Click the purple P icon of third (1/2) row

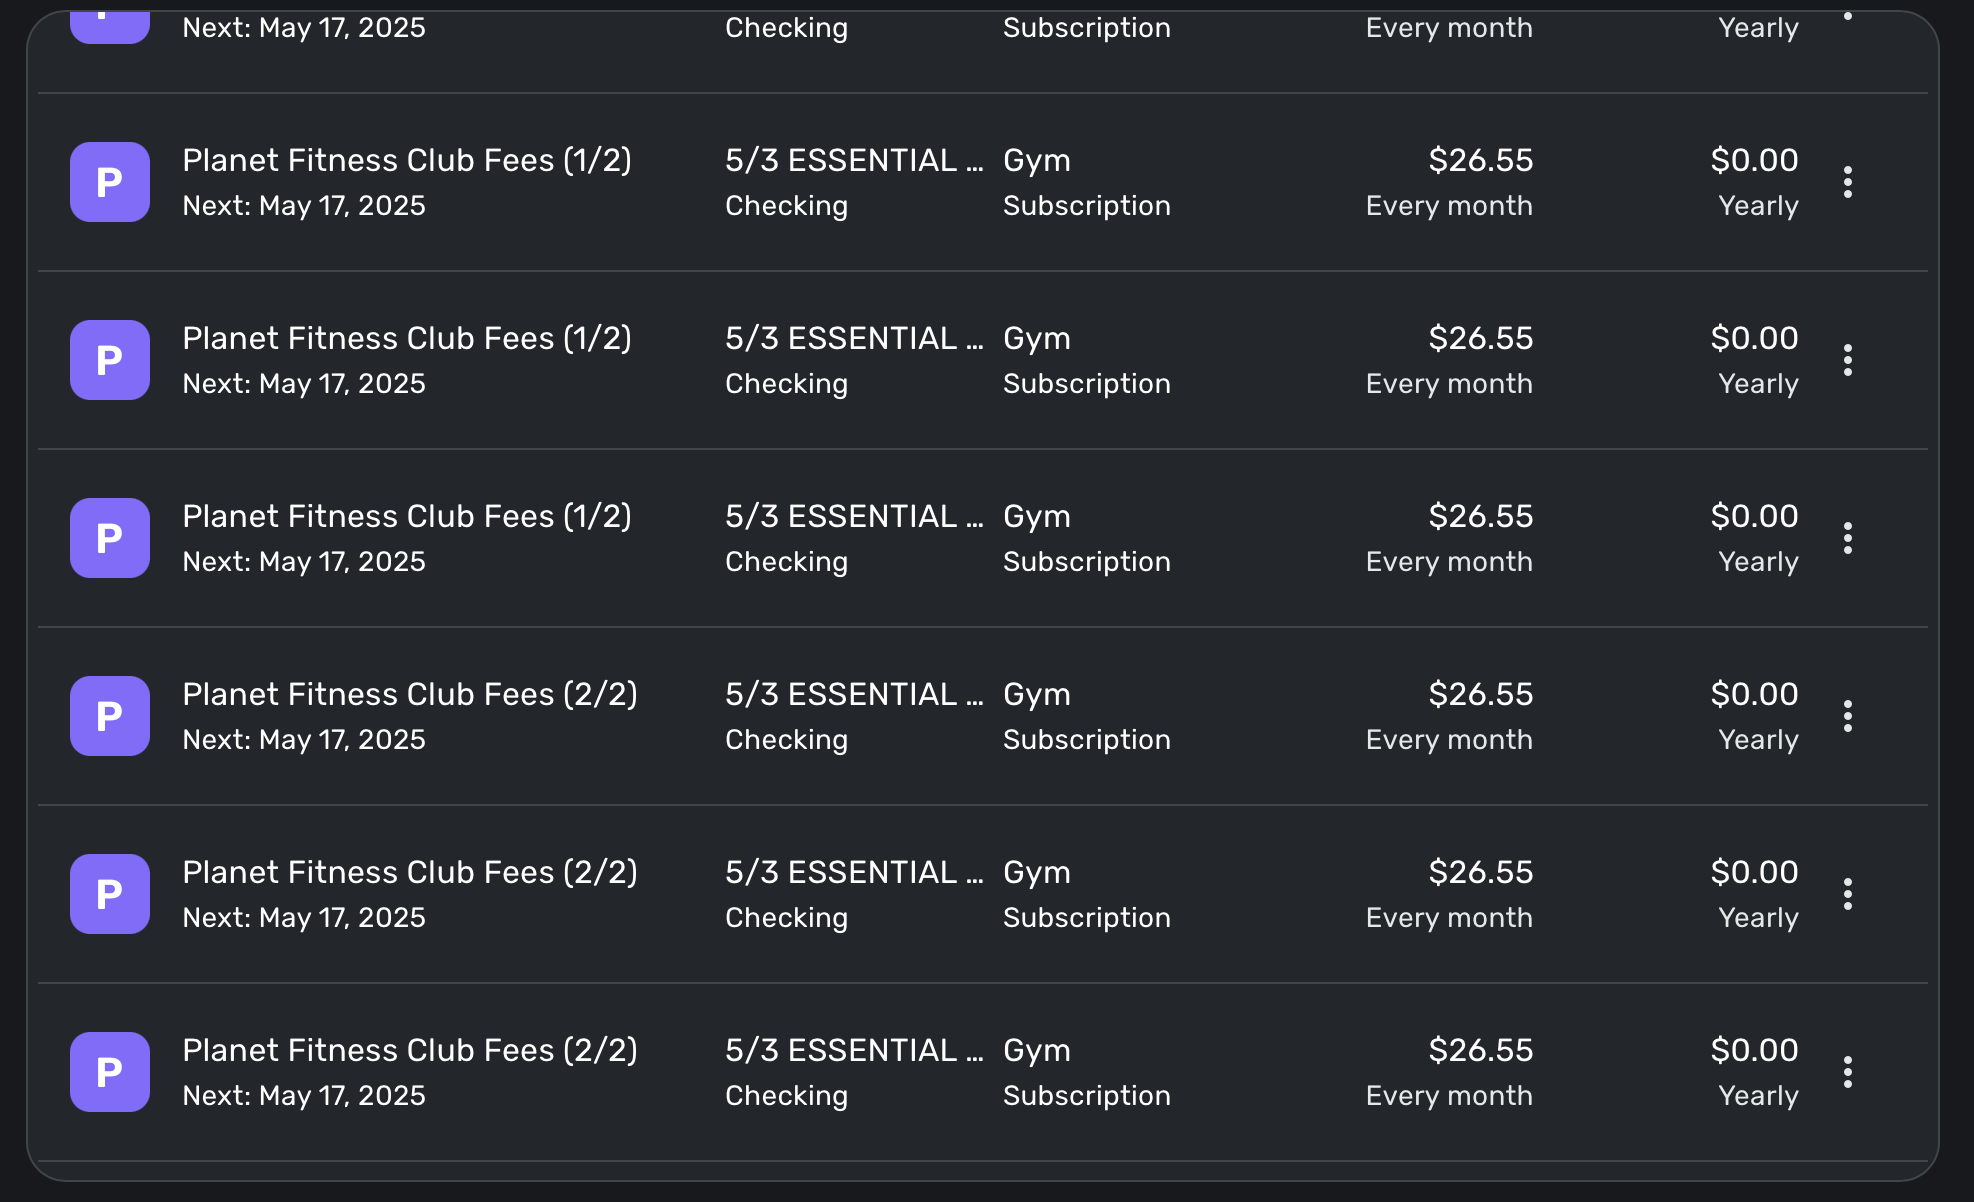(110, 538)
